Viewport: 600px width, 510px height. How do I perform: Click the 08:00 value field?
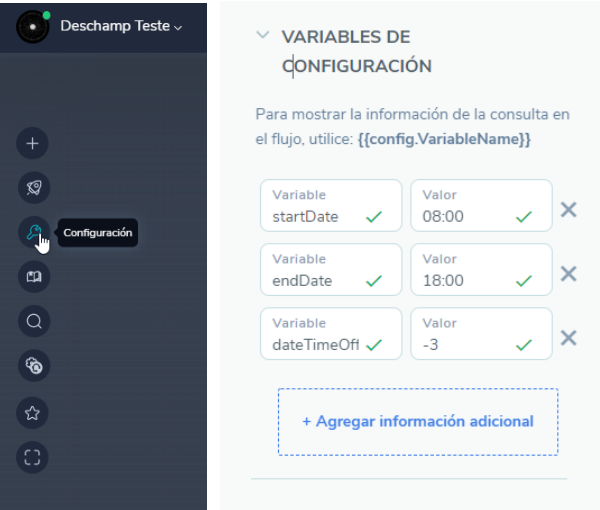tap(465, 216)
